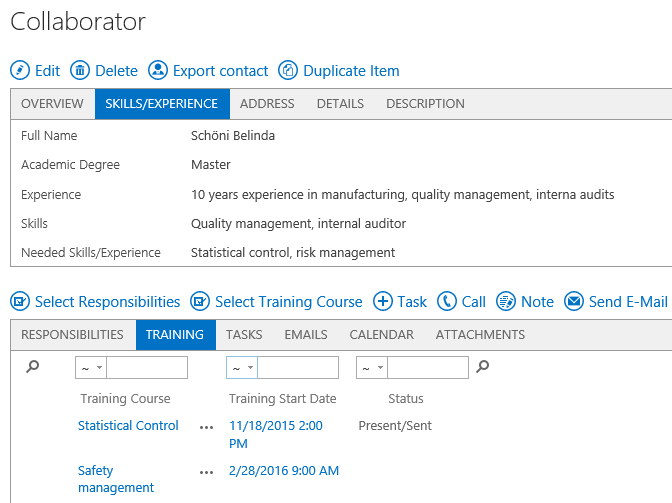Click the Send E-Mail envelope icon
This screenshot has height=503, width=672.
point(574,301)
